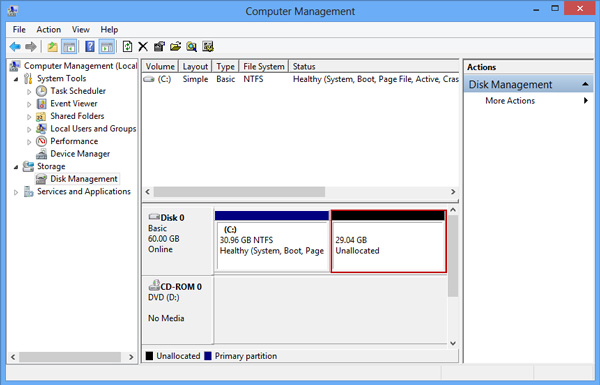This screenshot has width=600, height=385.
Task: Click the Up one level folder icon
Action: (x=52, y=47)
